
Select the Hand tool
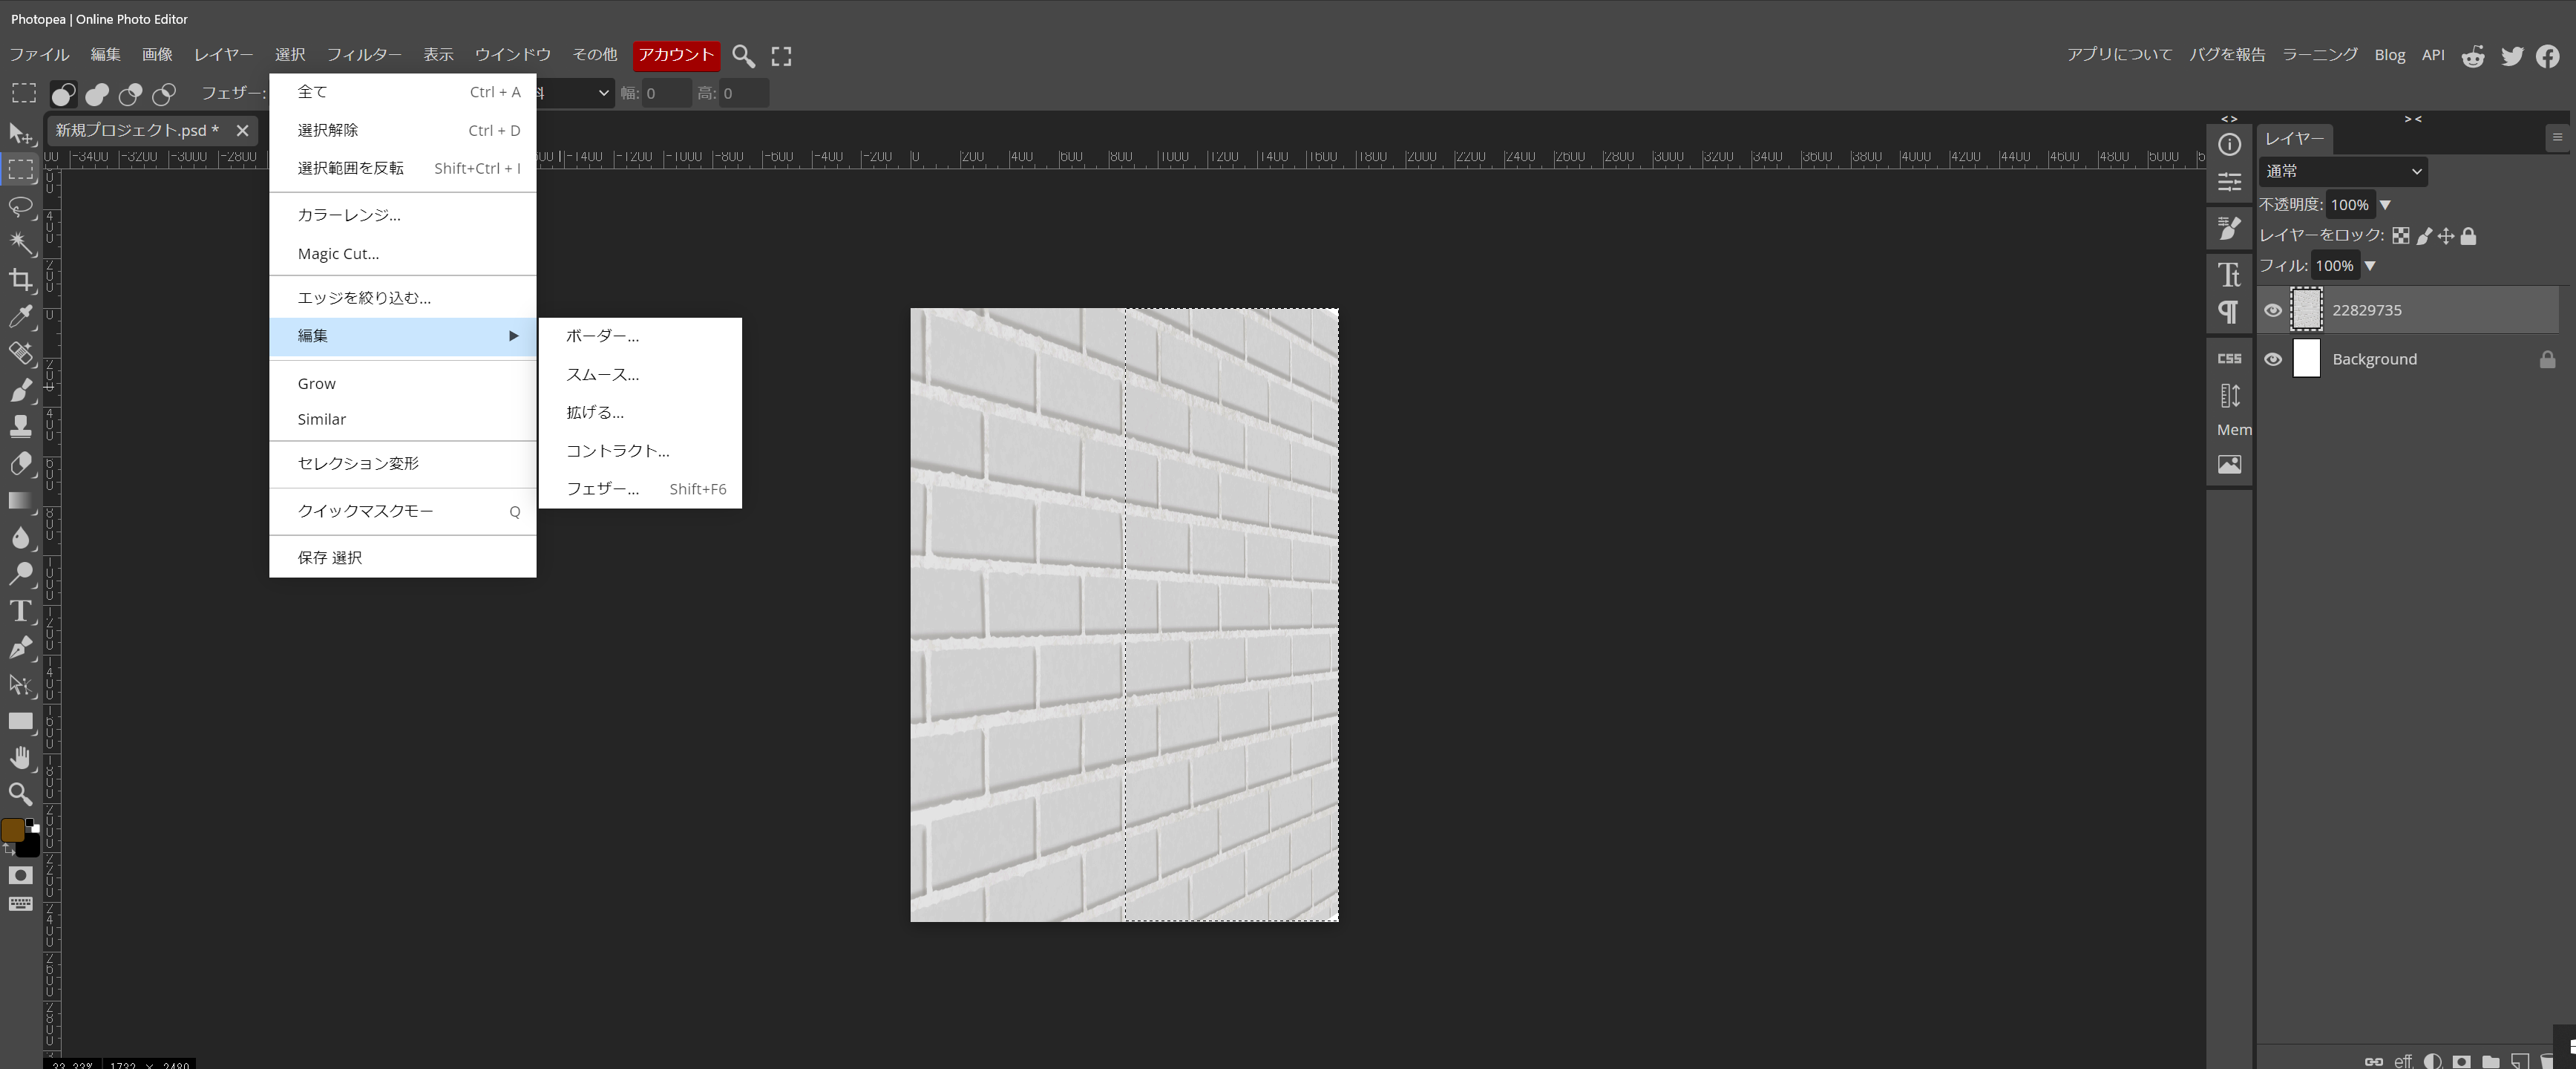pyautogui.click(x=21, y=758)
